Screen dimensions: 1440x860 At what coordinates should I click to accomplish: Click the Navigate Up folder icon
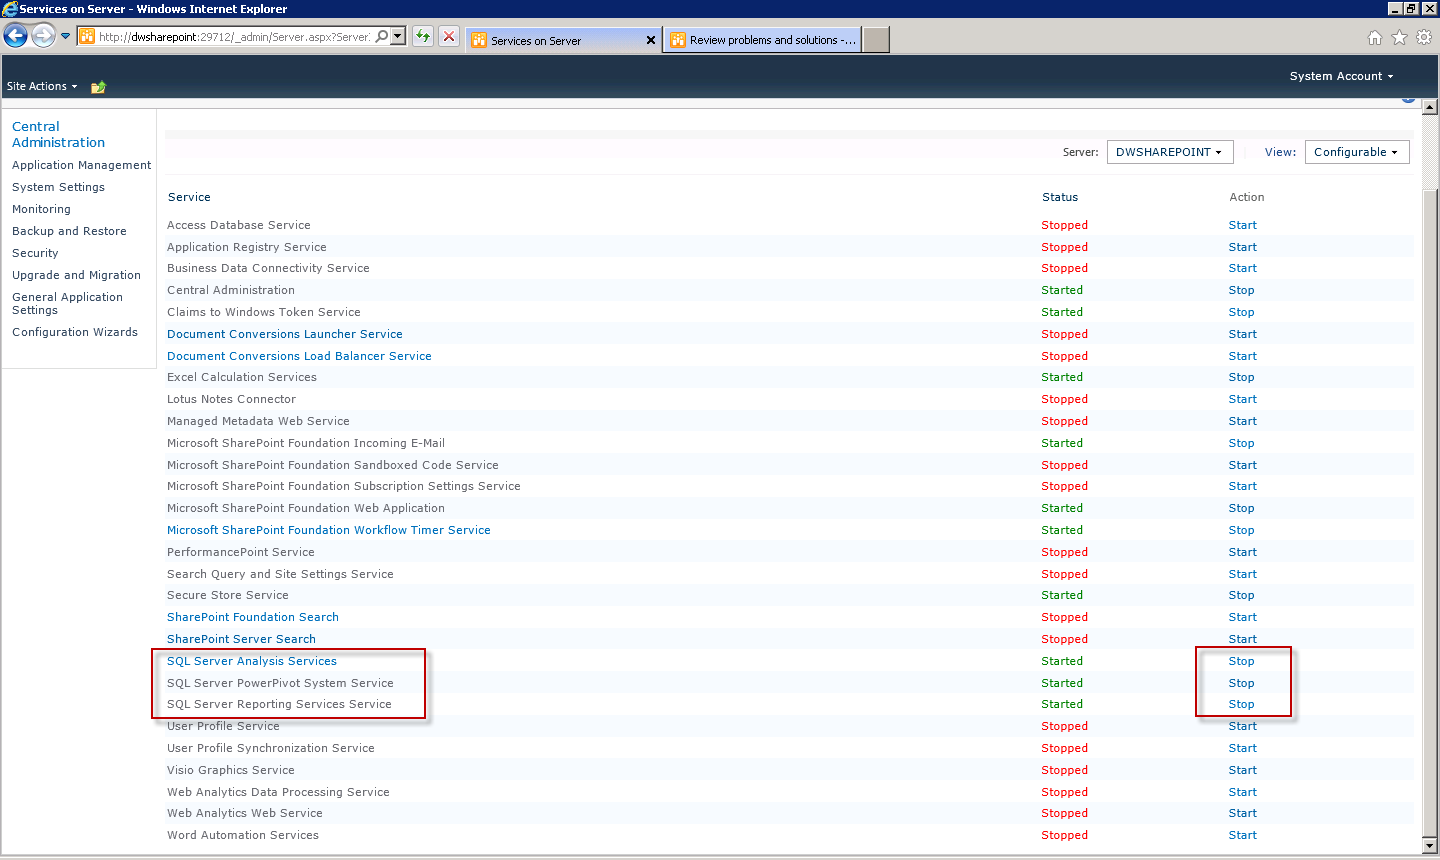(98, 87)
